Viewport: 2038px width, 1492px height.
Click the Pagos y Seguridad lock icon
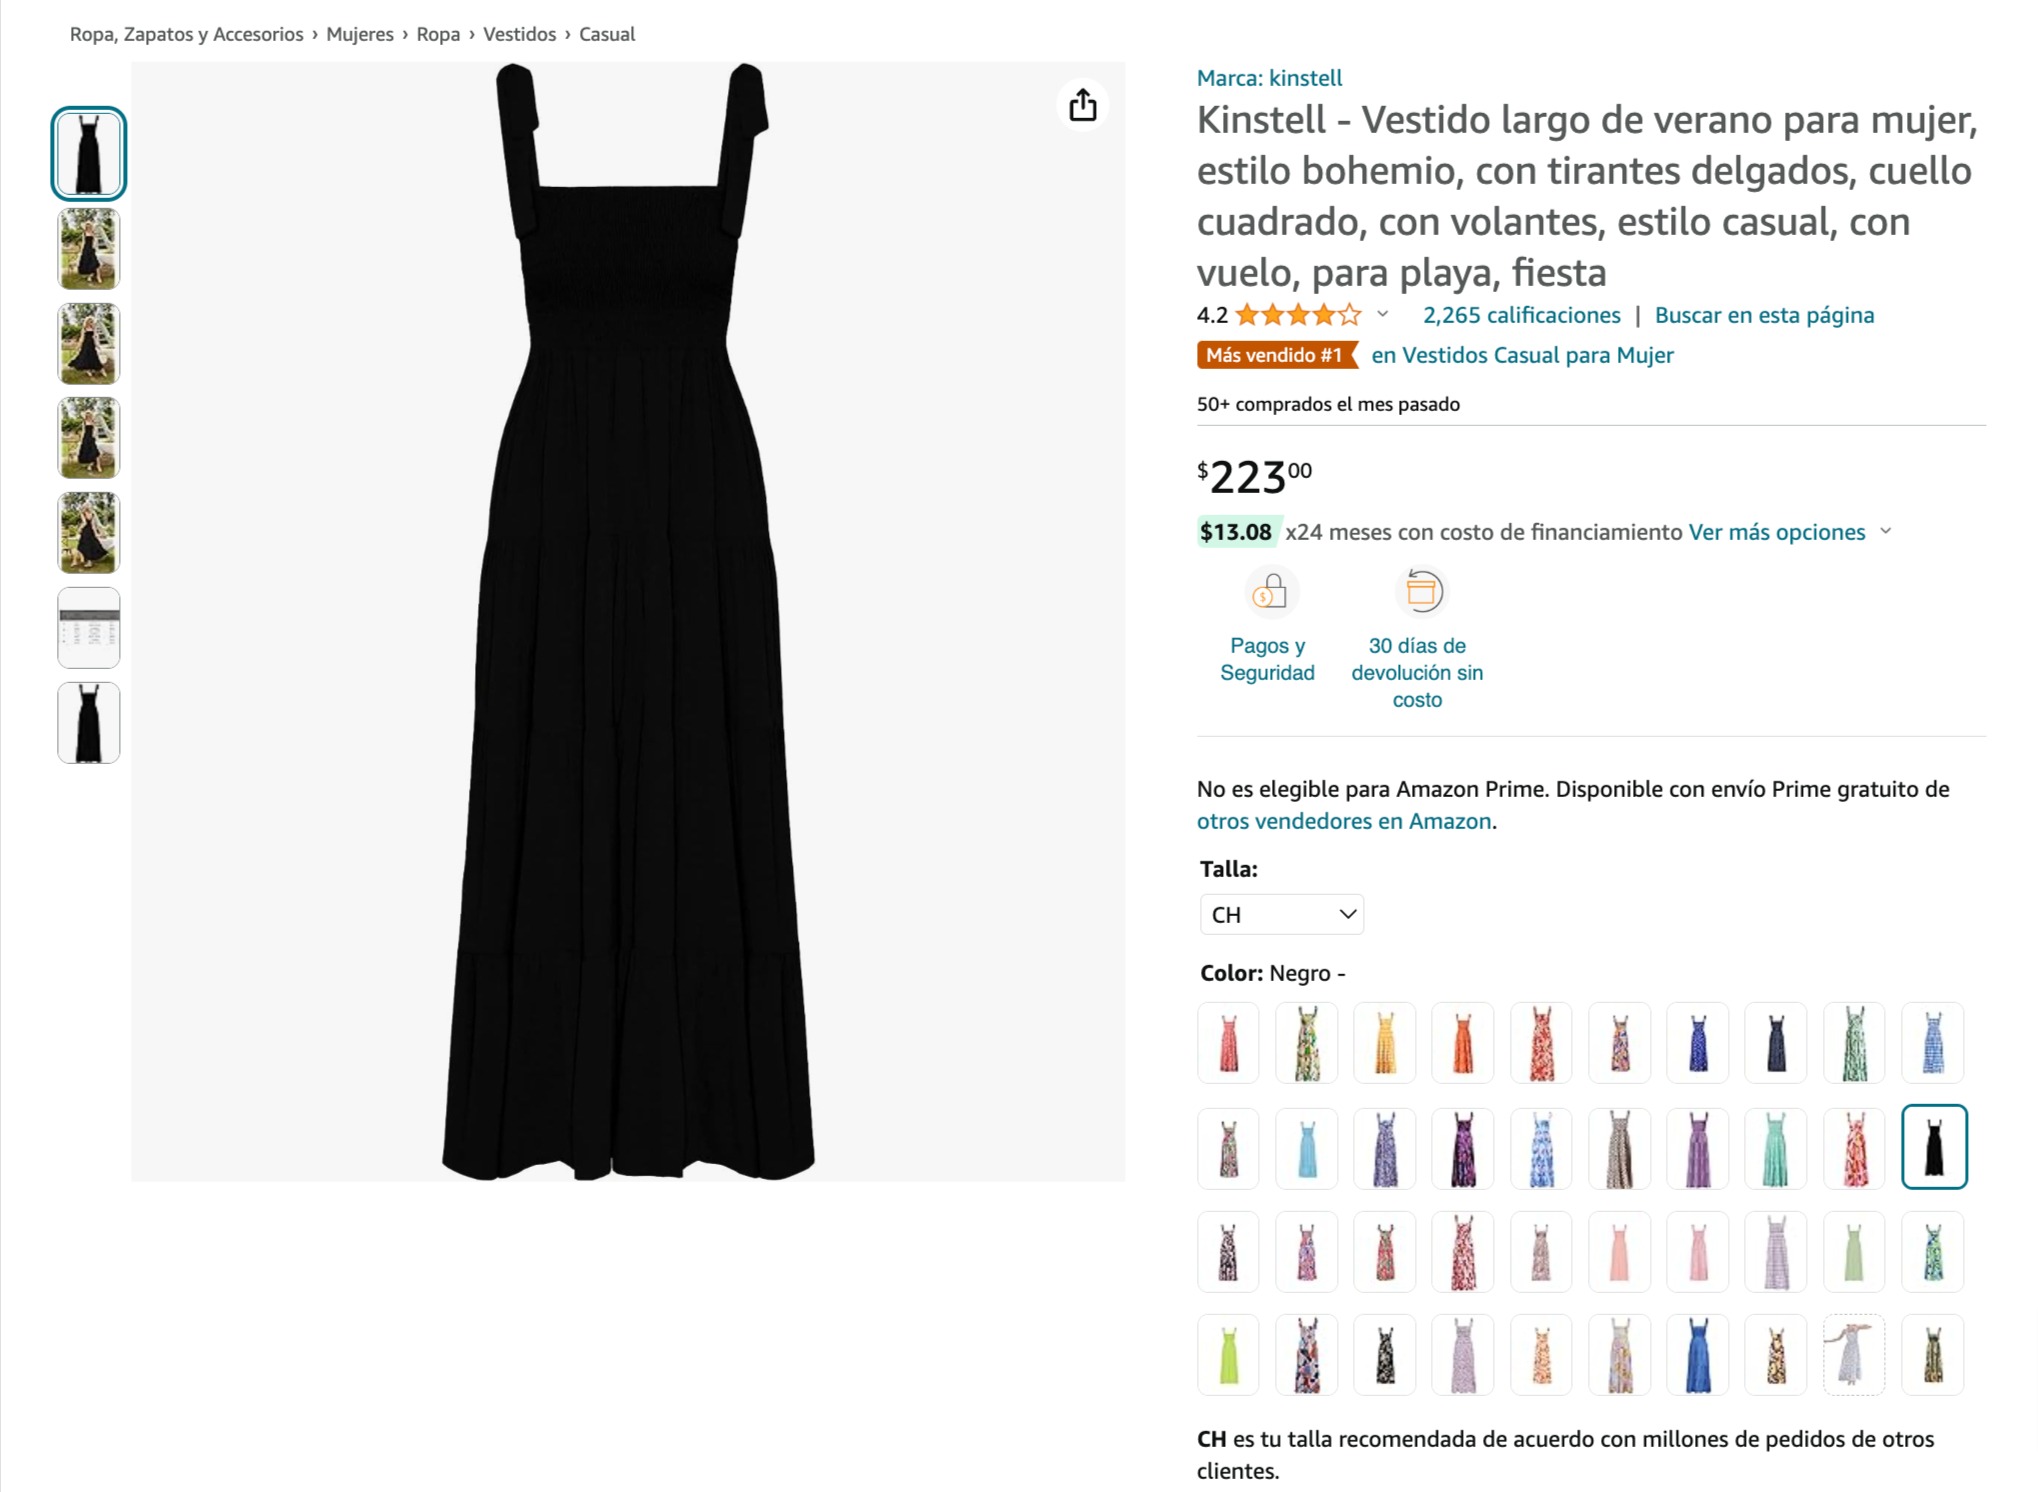coord(1270,592)
